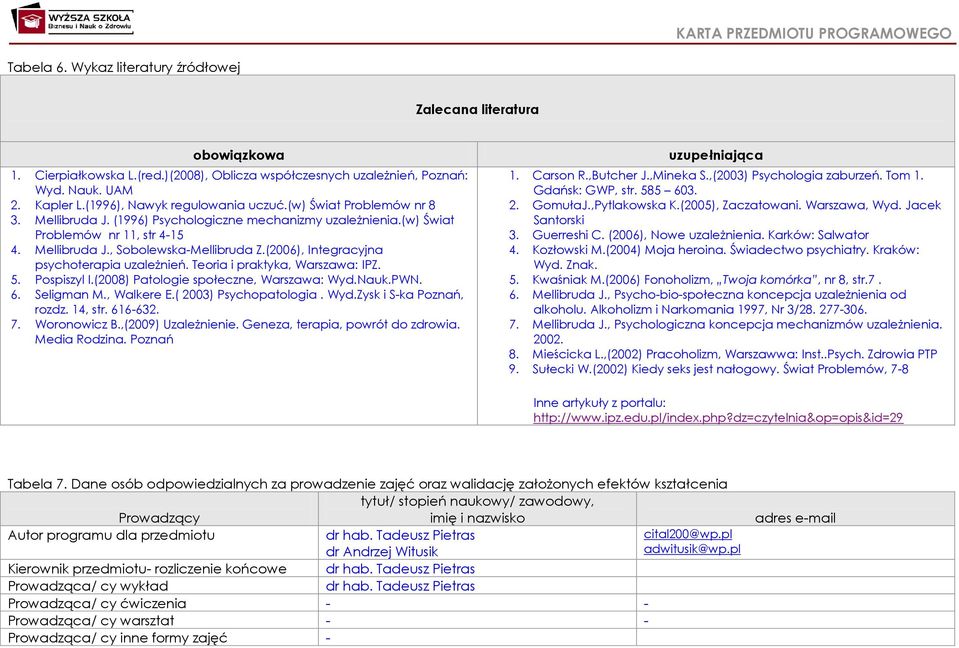The image size is (959, 648).
Task: Select Mellibruda 'Psychologiczne mechanizmy uzależnienia' 1996 entry
Action: point(245,227)
